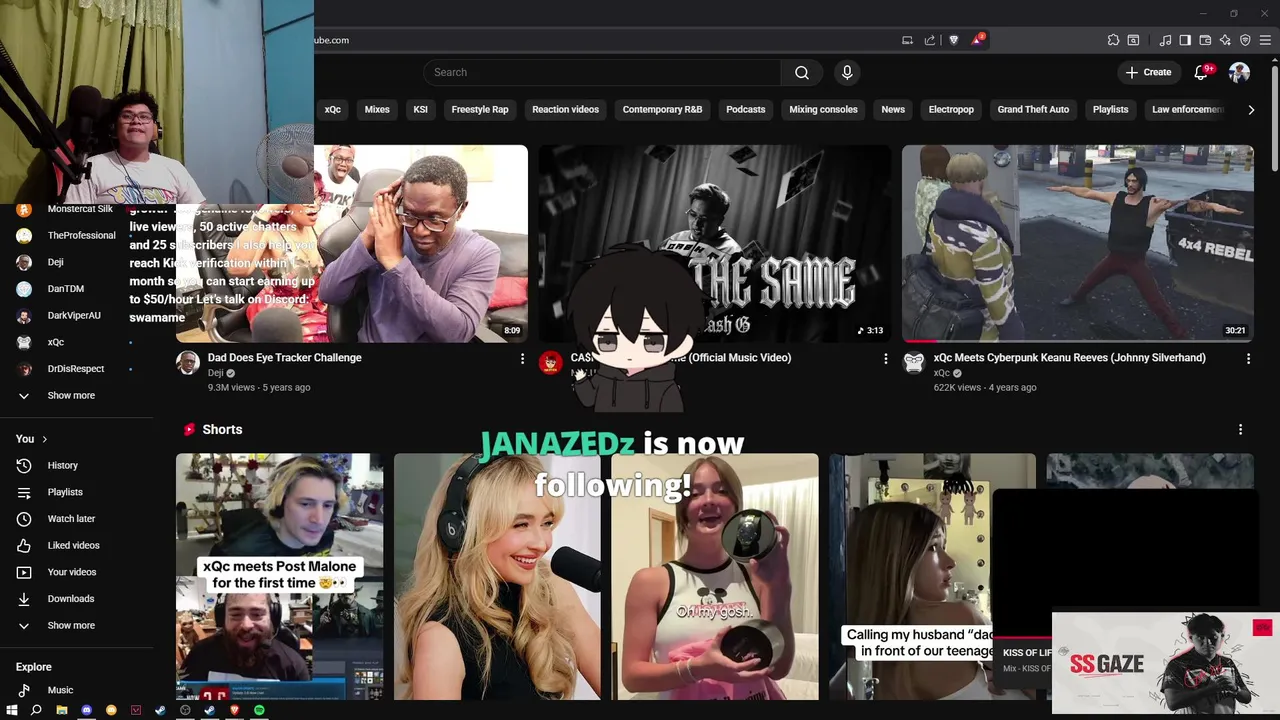Start voice search with microphone icon
Screen dimensions: 1280x720
[x=847, y=72]
